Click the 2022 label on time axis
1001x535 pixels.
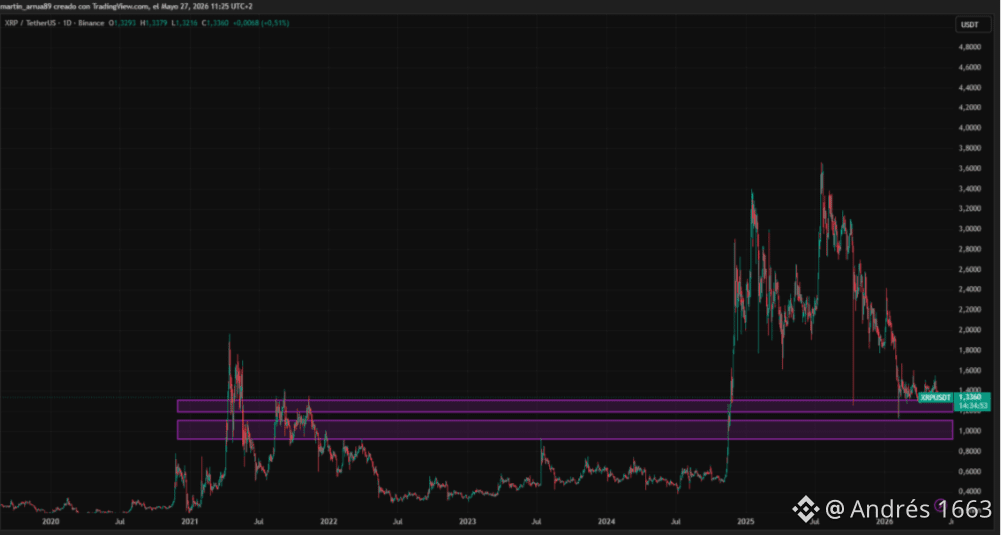pos(328,522)
